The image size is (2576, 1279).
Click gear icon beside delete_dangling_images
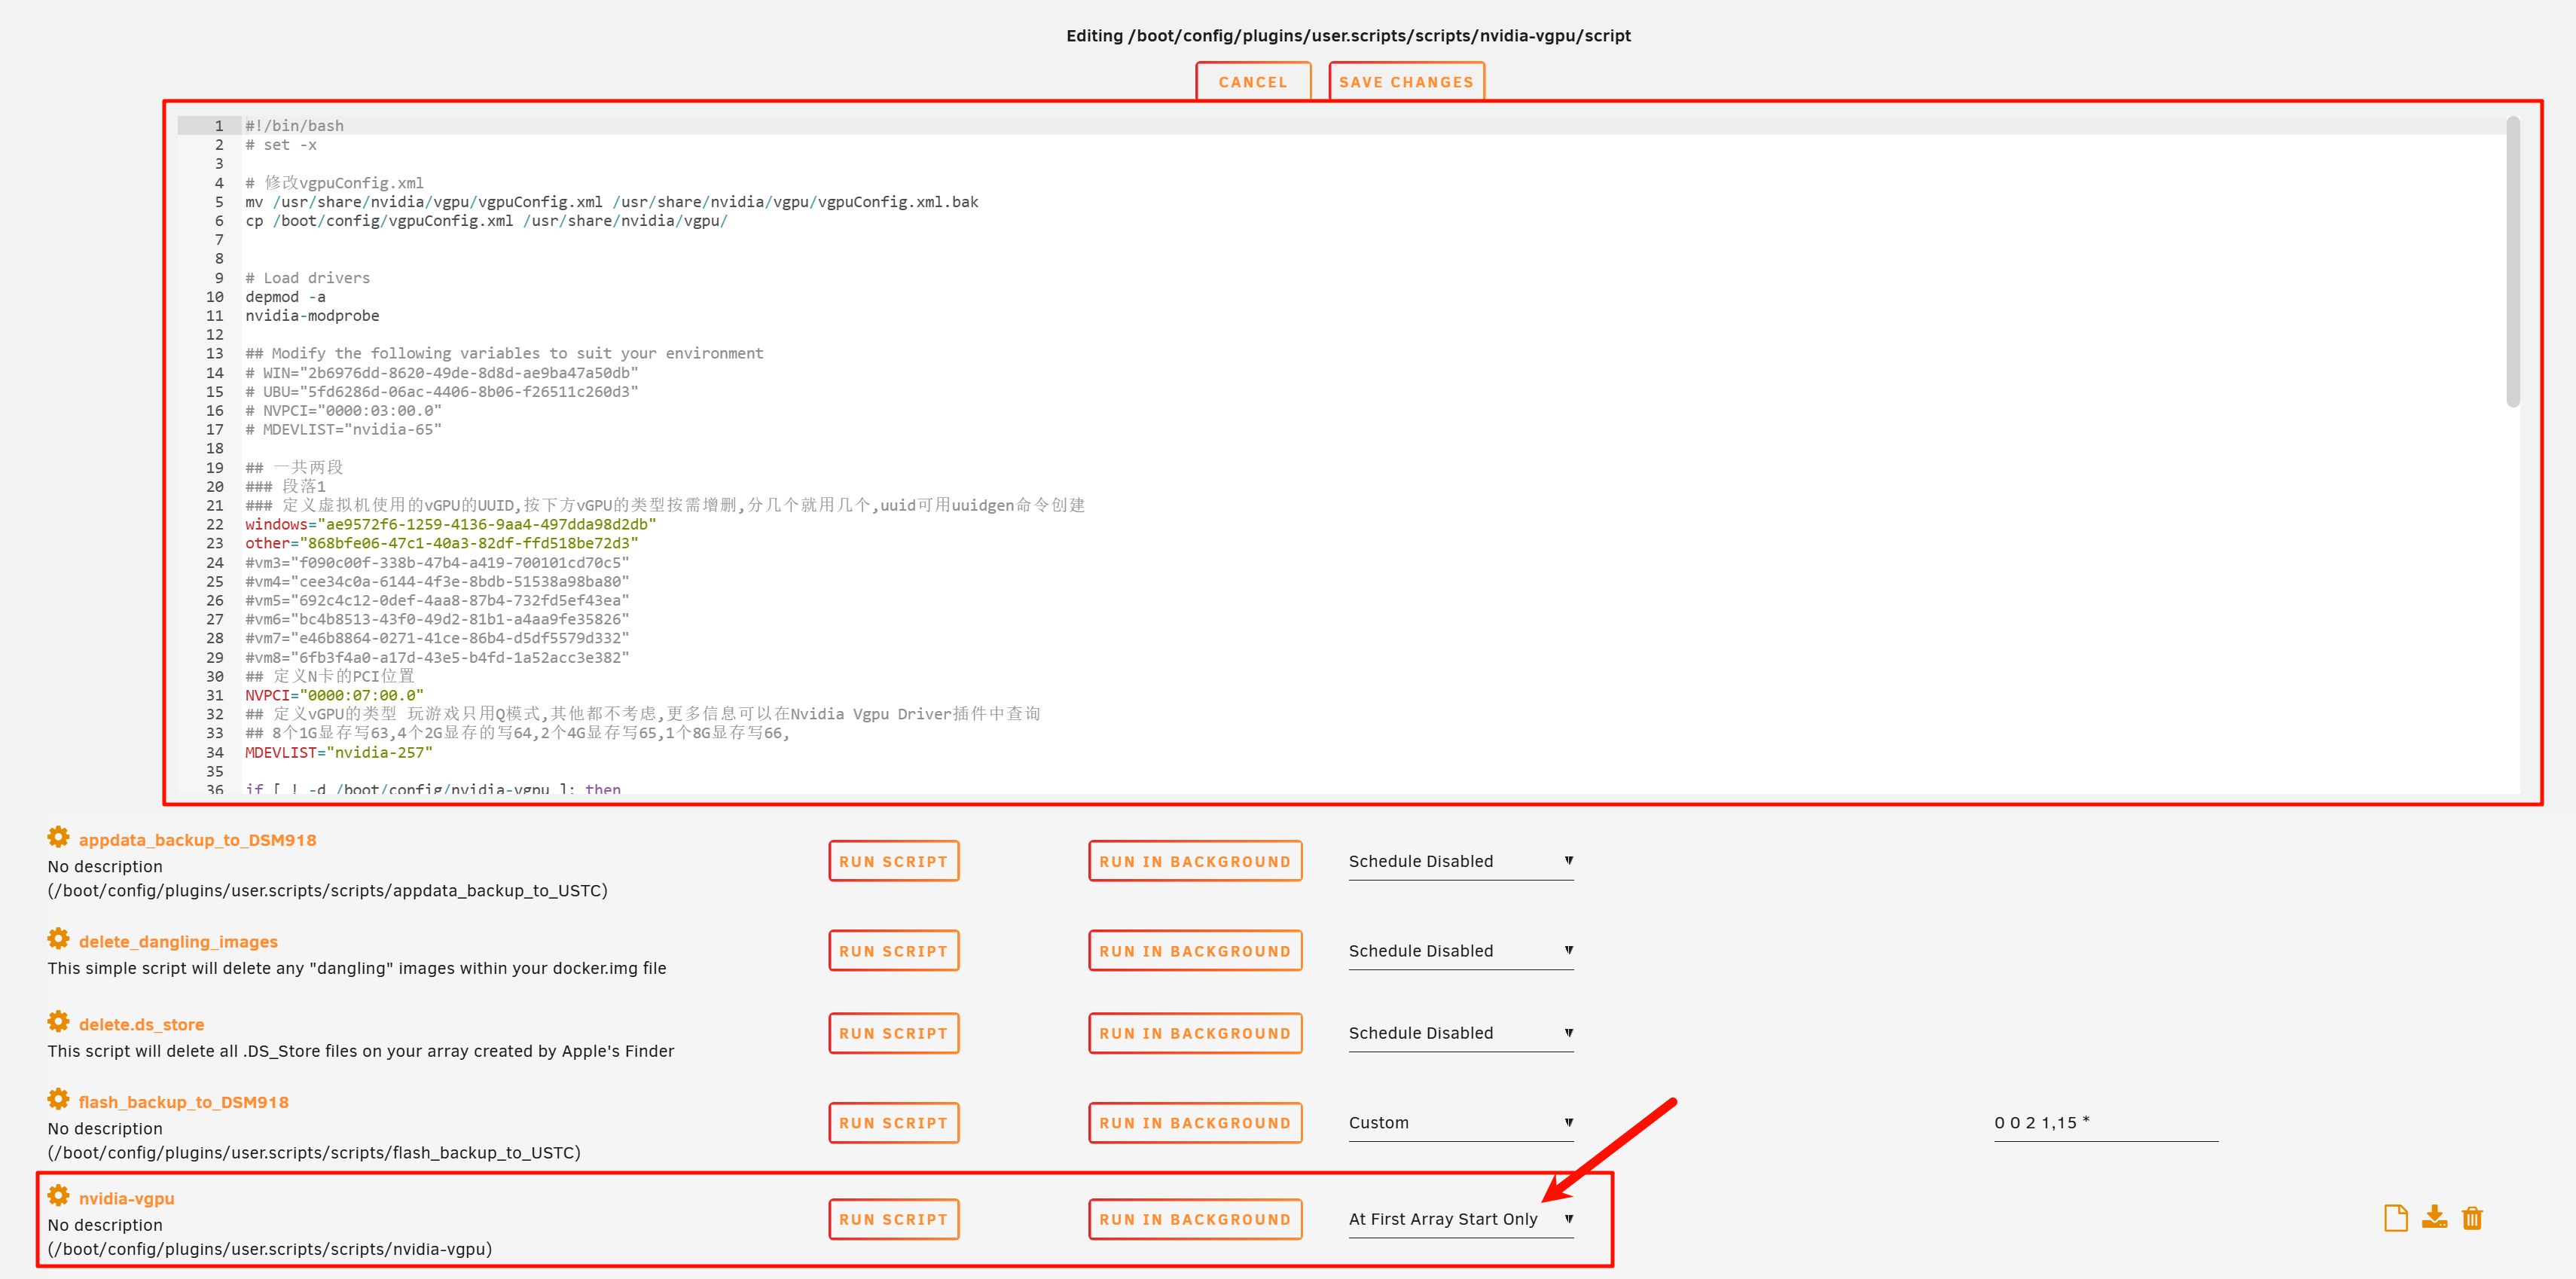tap(58, 939)
